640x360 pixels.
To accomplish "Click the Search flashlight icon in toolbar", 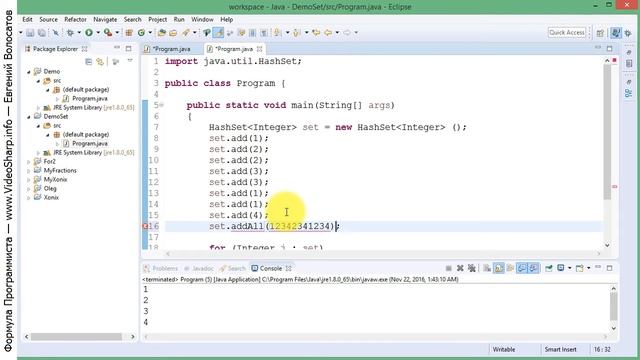I will tap(186, 33).
